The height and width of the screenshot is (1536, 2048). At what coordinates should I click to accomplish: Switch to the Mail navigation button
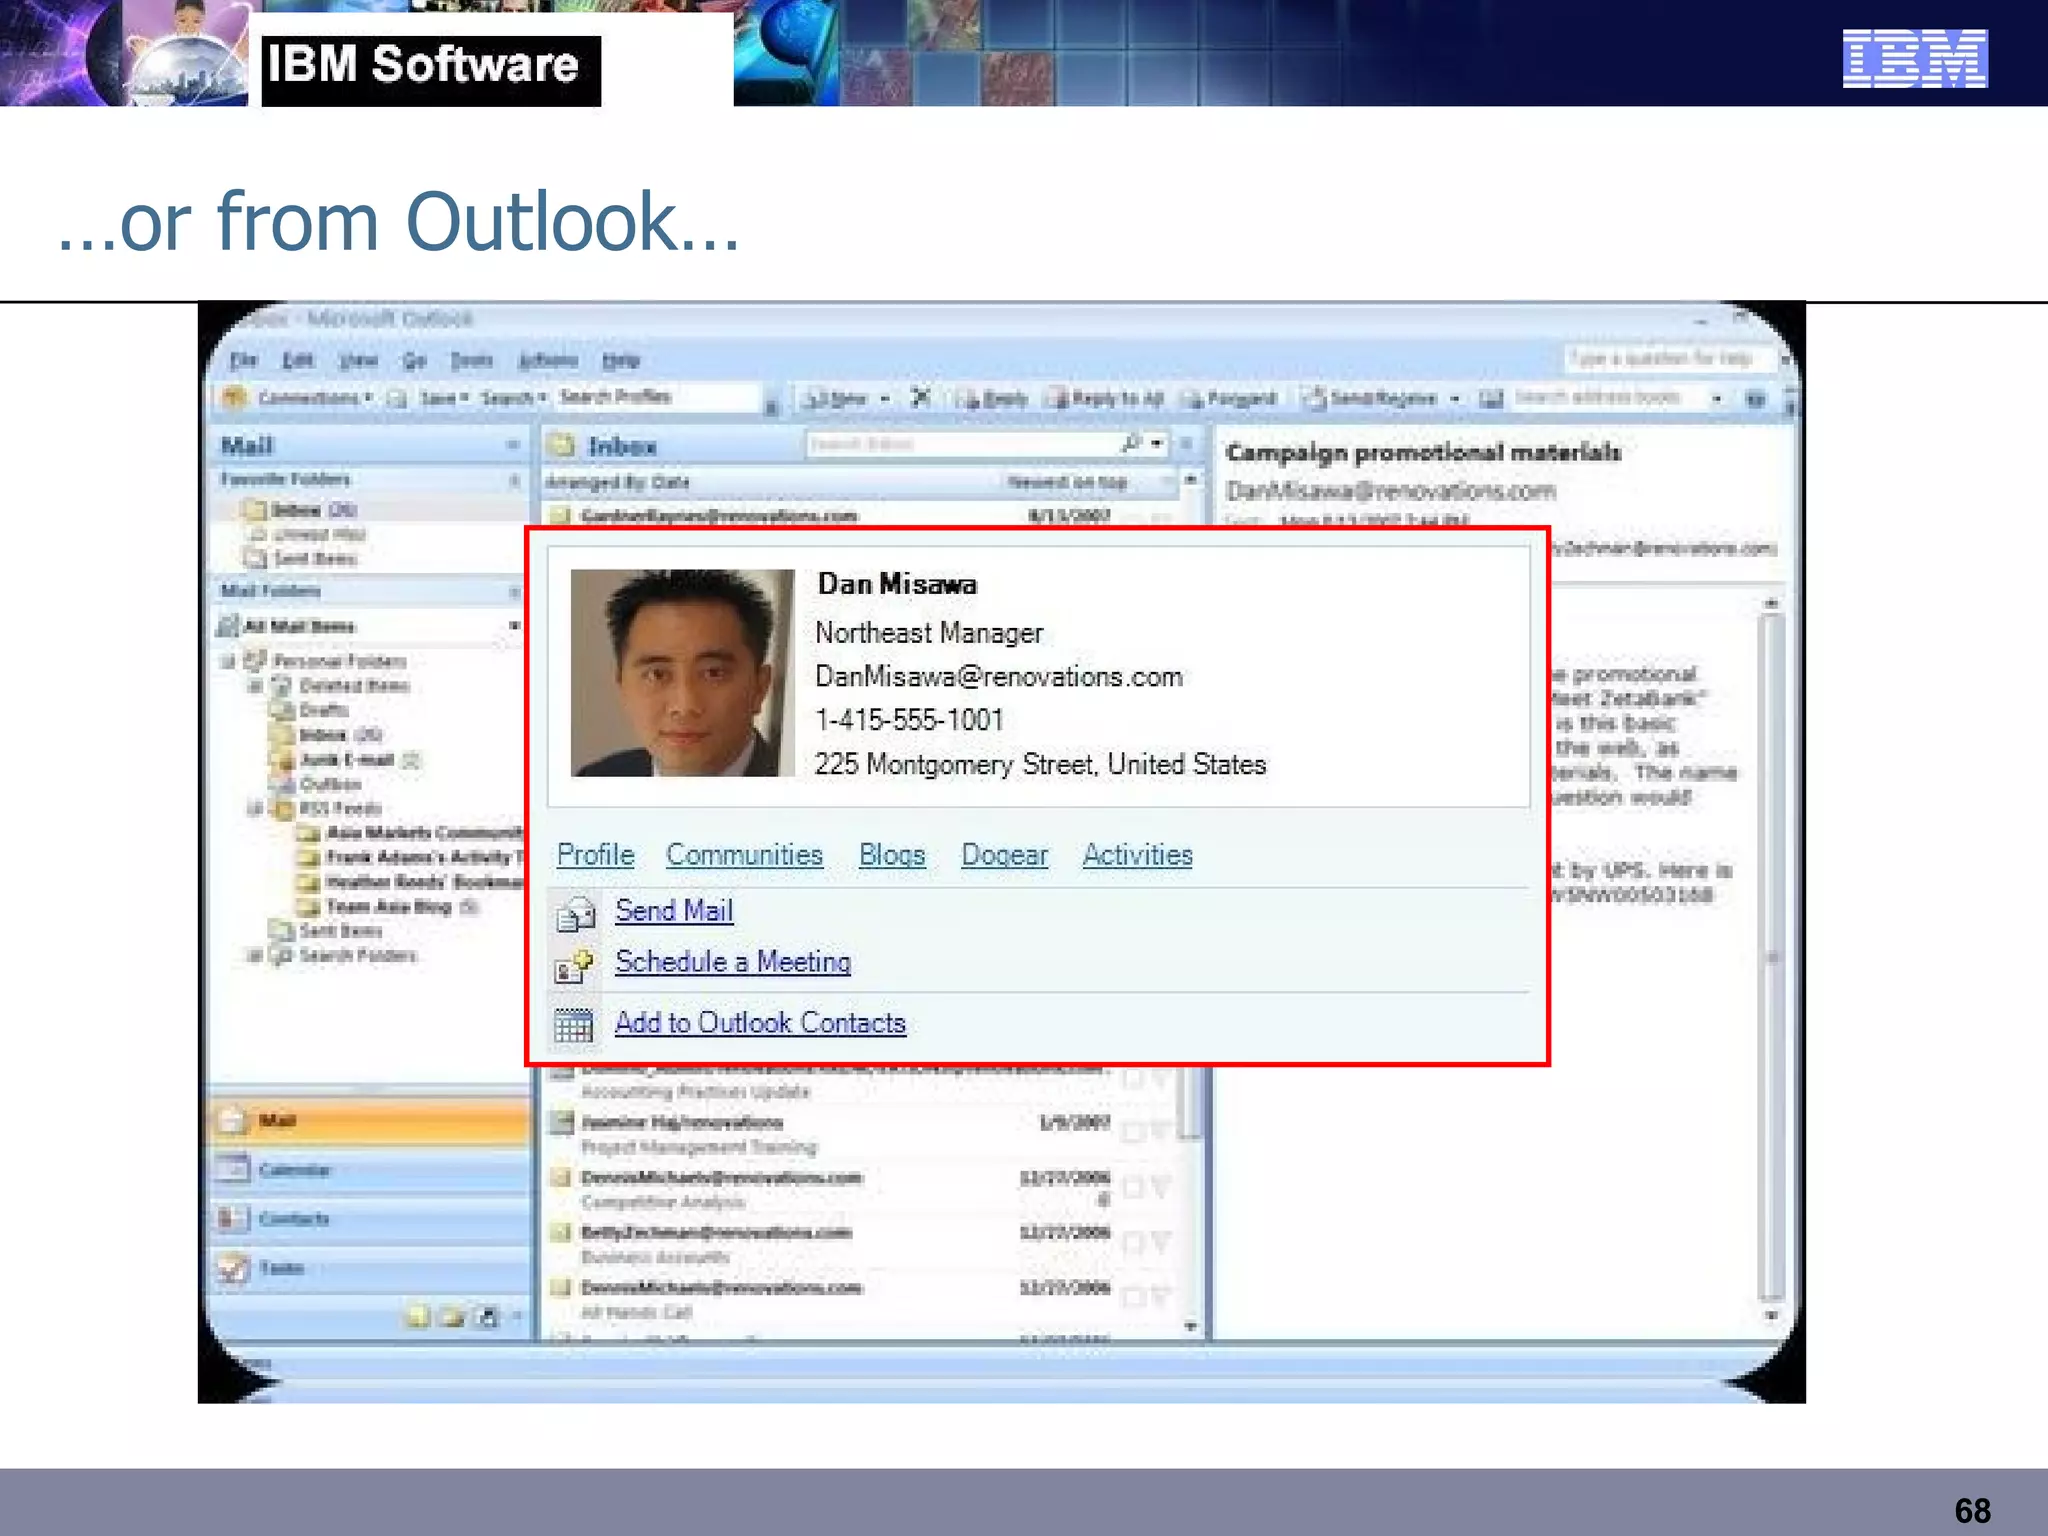pos(370,1121)
